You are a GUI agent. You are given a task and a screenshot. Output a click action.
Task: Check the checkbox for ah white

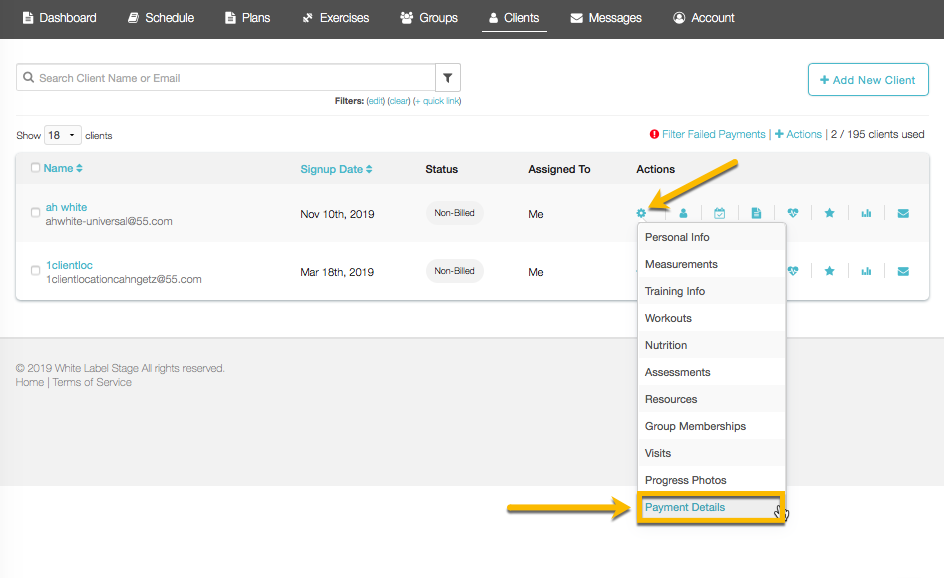(36, 213)
